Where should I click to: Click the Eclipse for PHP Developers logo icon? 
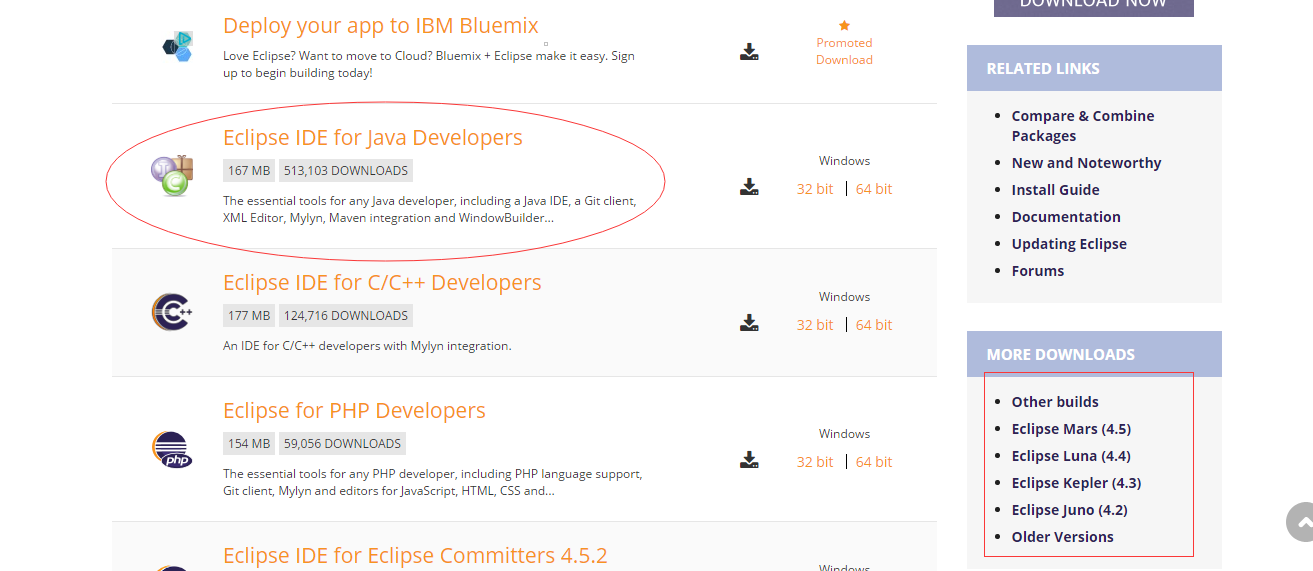click(171, 449)
